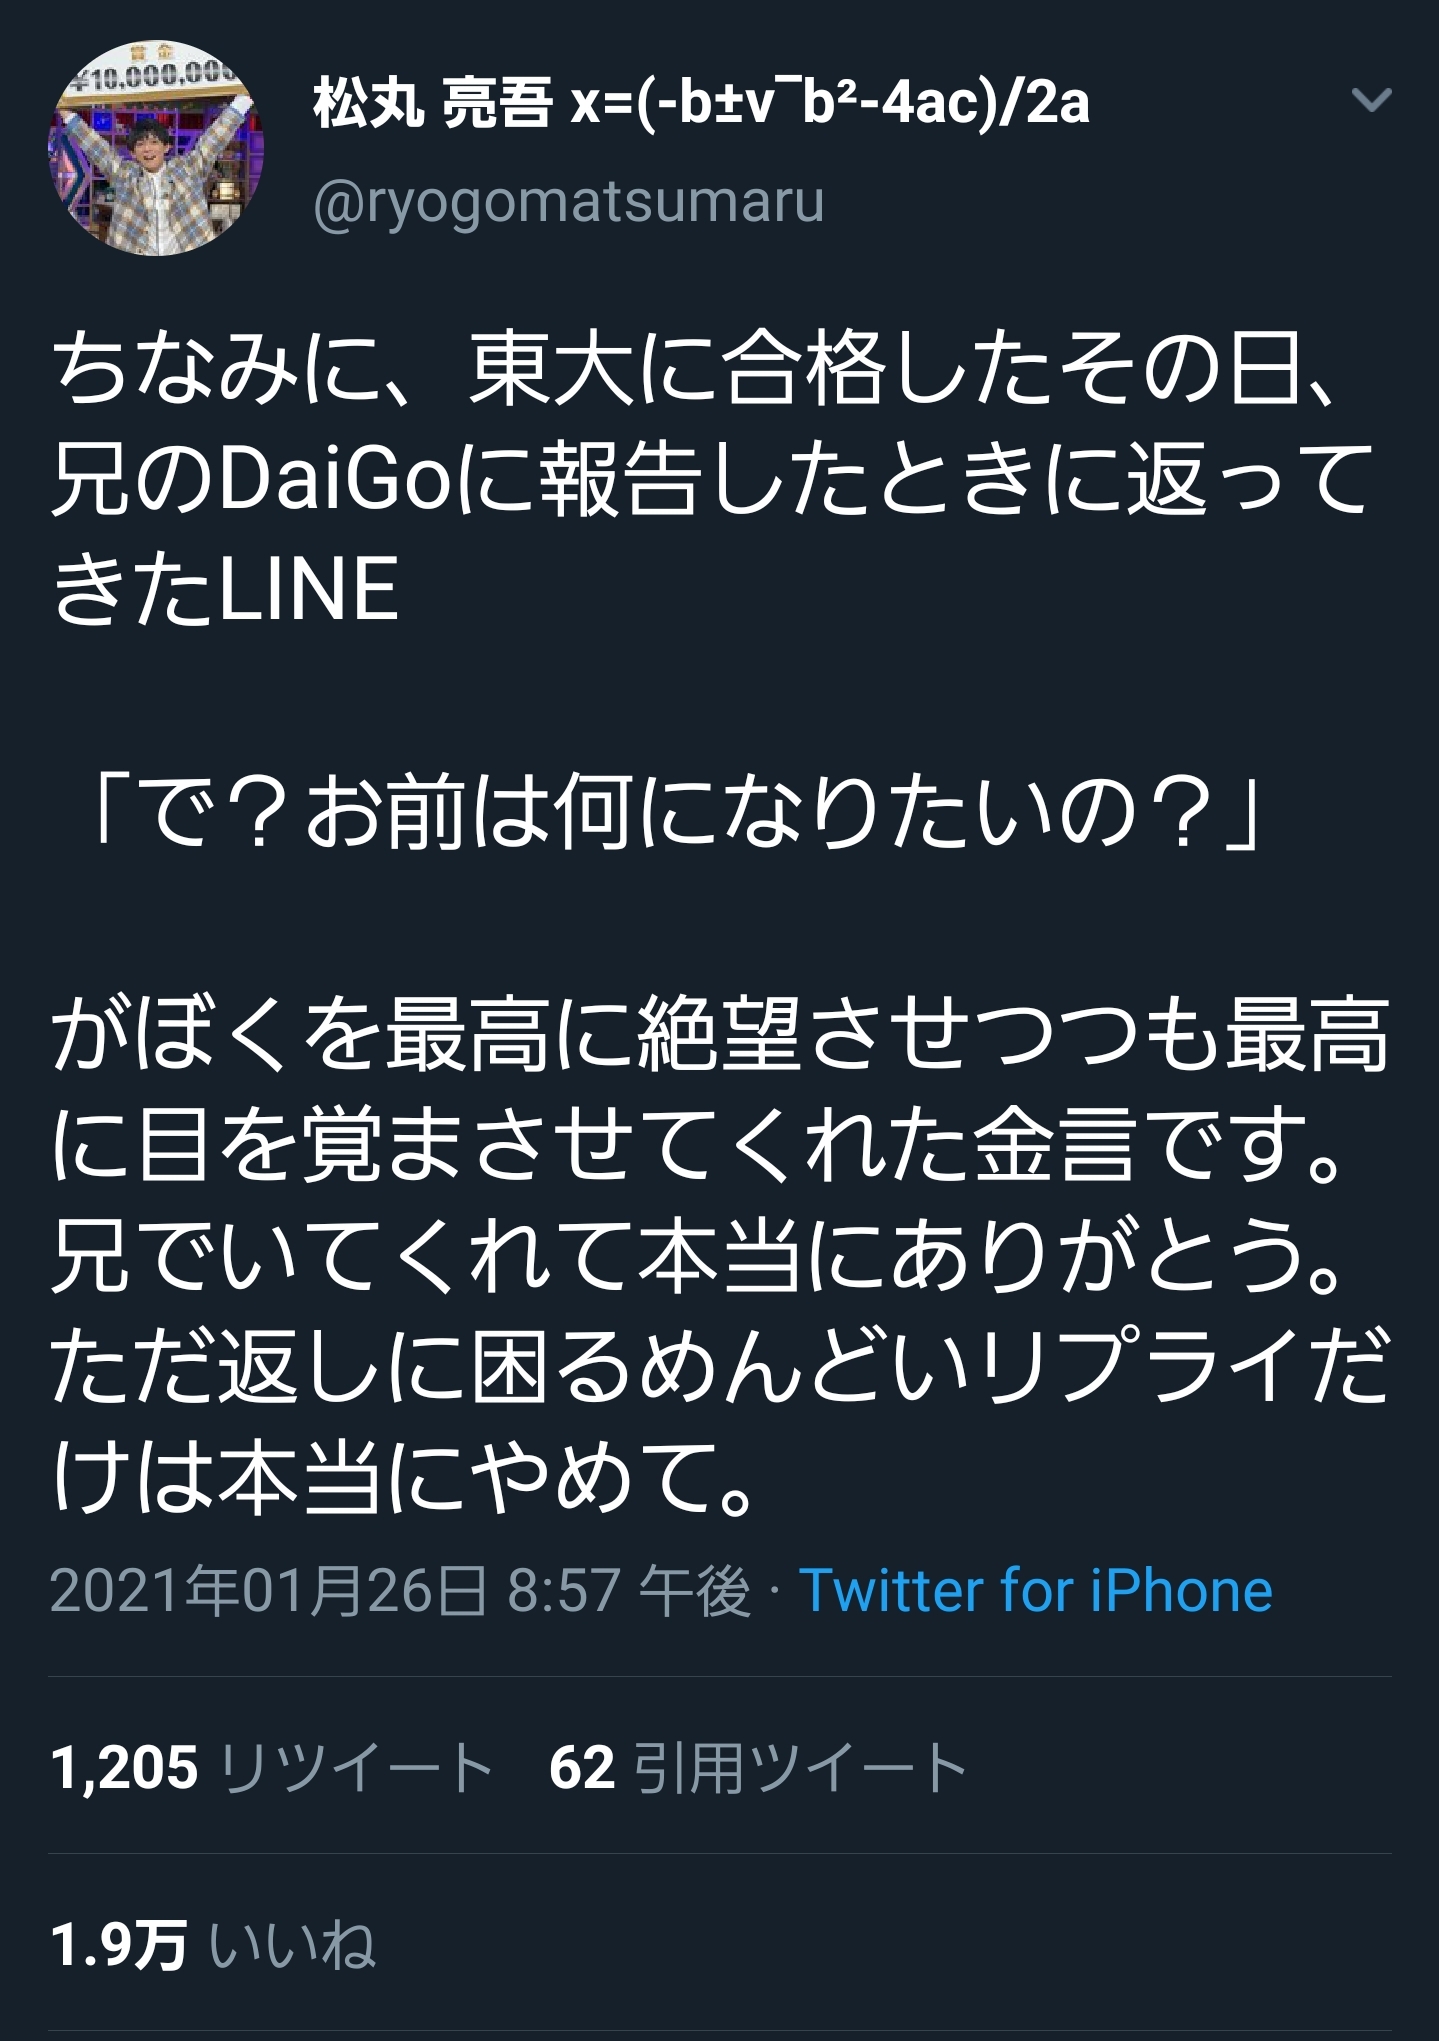View the 62 quote tweets number

coord(582,1768)
